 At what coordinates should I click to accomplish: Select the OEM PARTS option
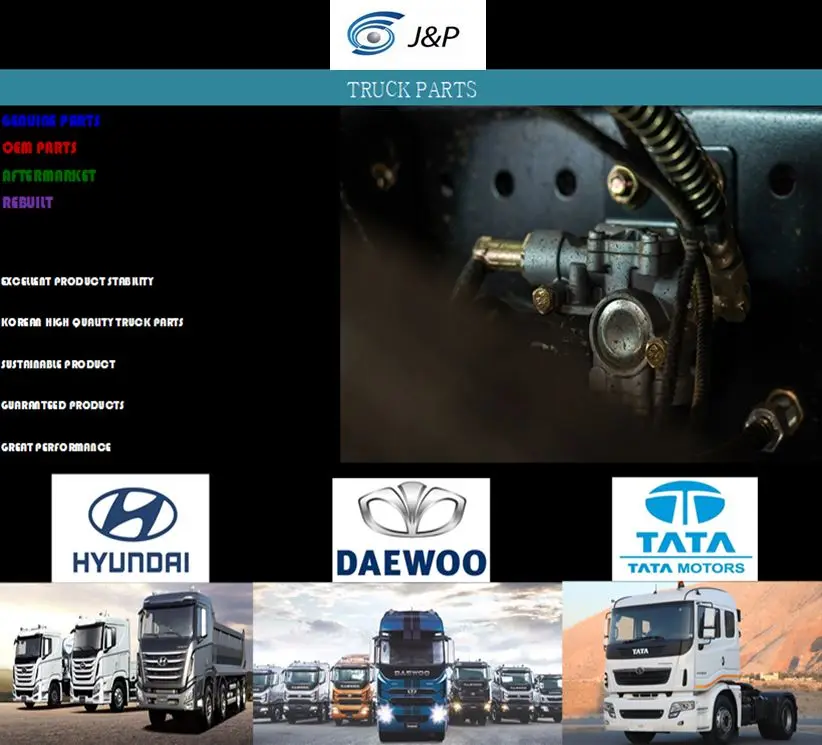(38, 147)
